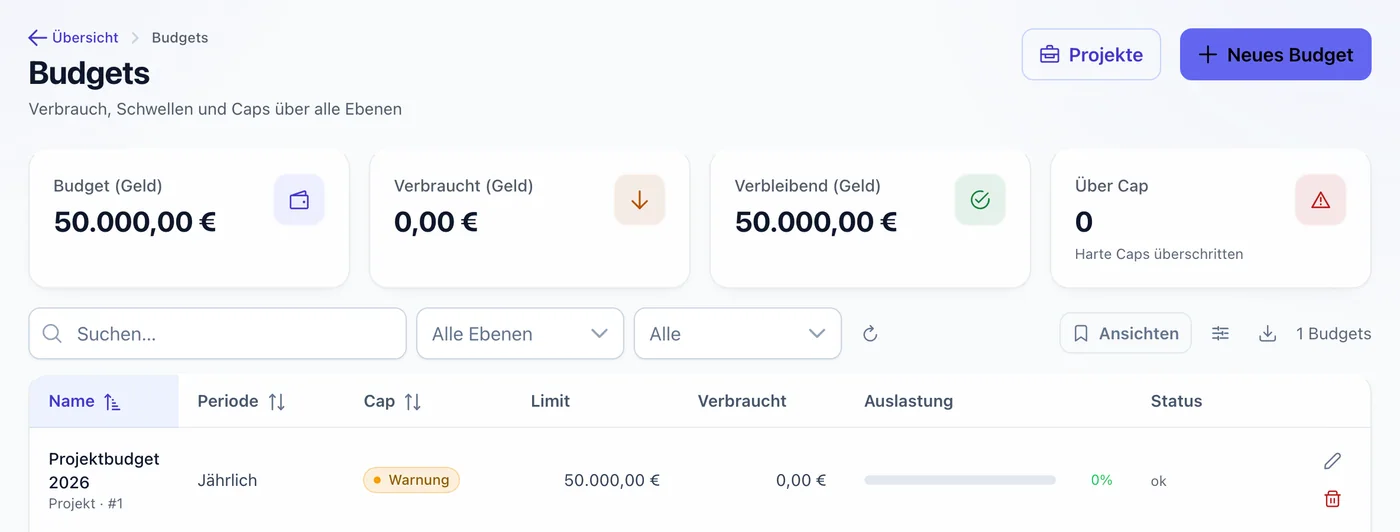Open the Alle Ebenen dropdown

click(520, 334)
